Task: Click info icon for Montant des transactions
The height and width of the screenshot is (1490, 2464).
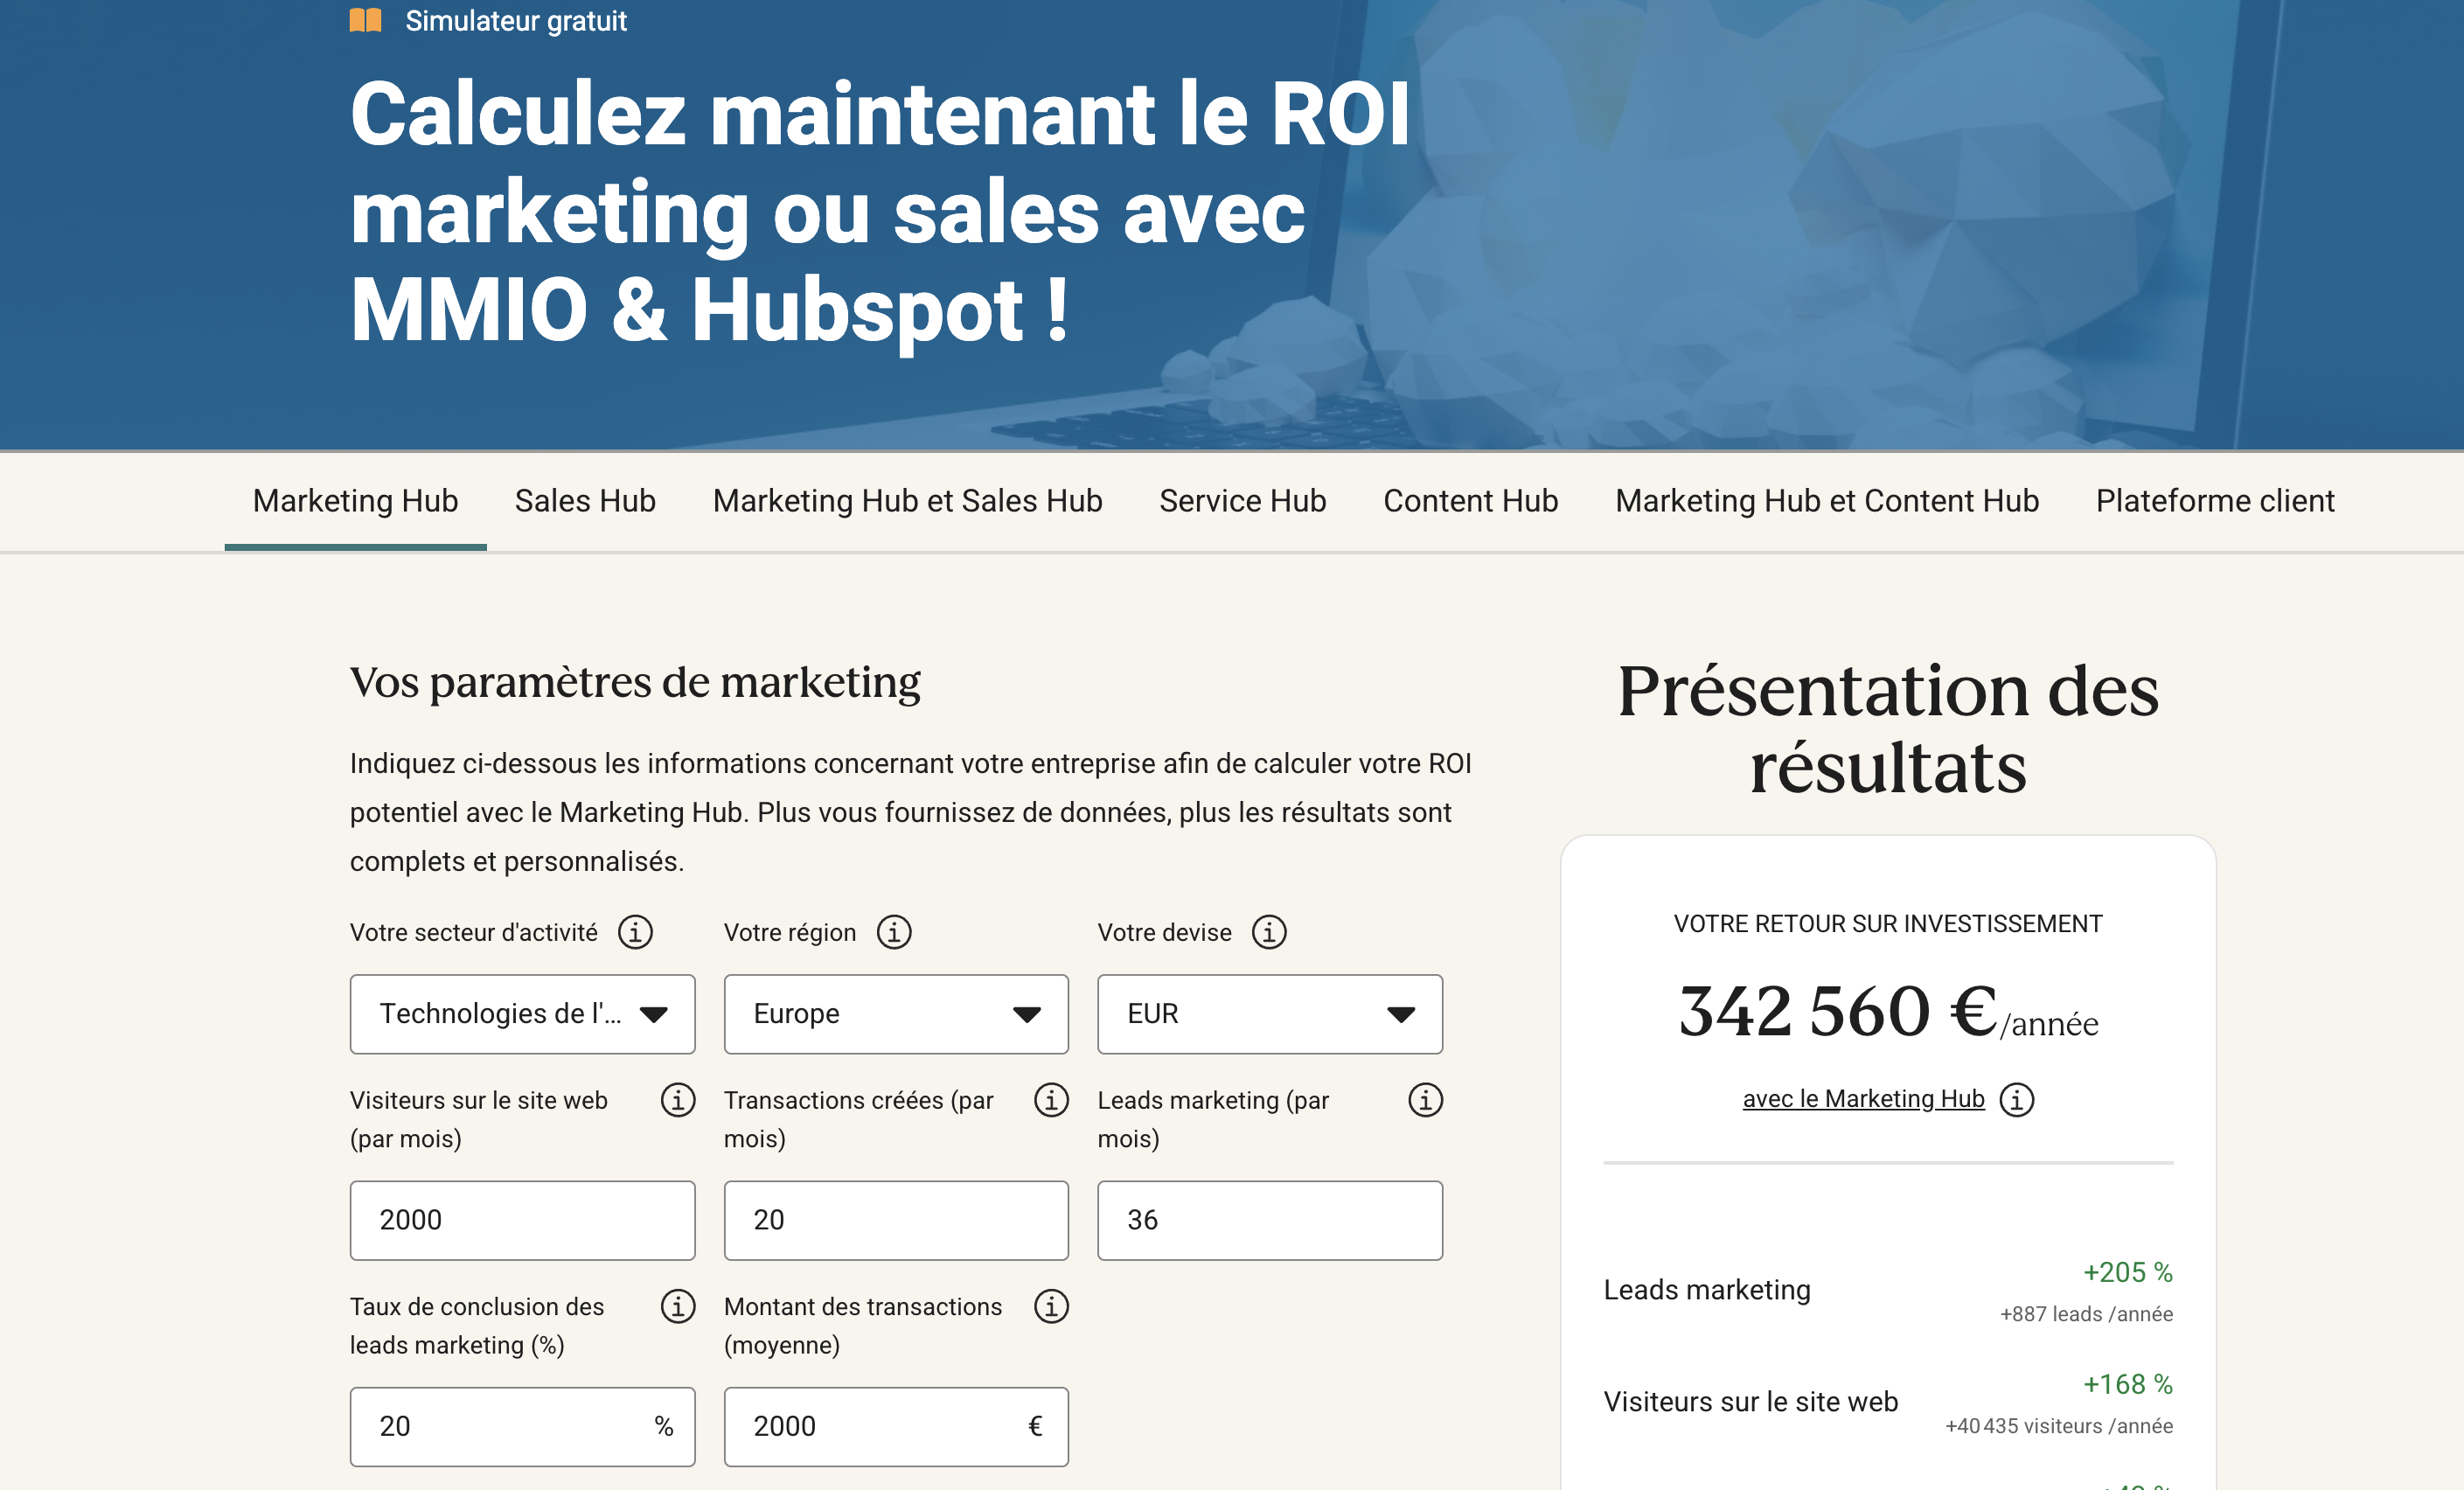Action: [x=1051, y=1306]
